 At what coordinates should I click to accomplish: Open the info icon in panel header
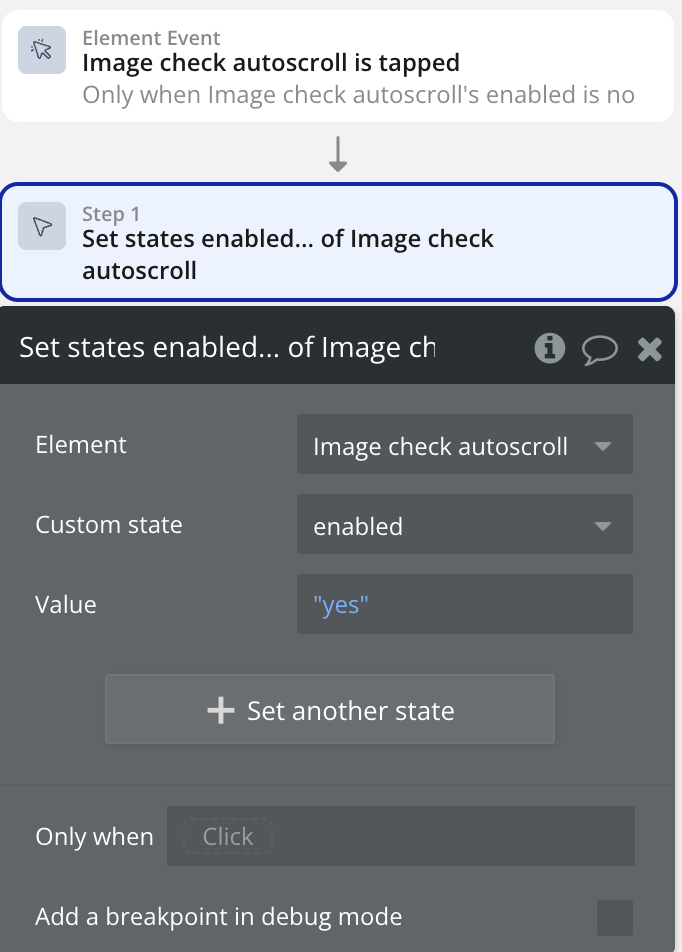(x=549, y=347)
